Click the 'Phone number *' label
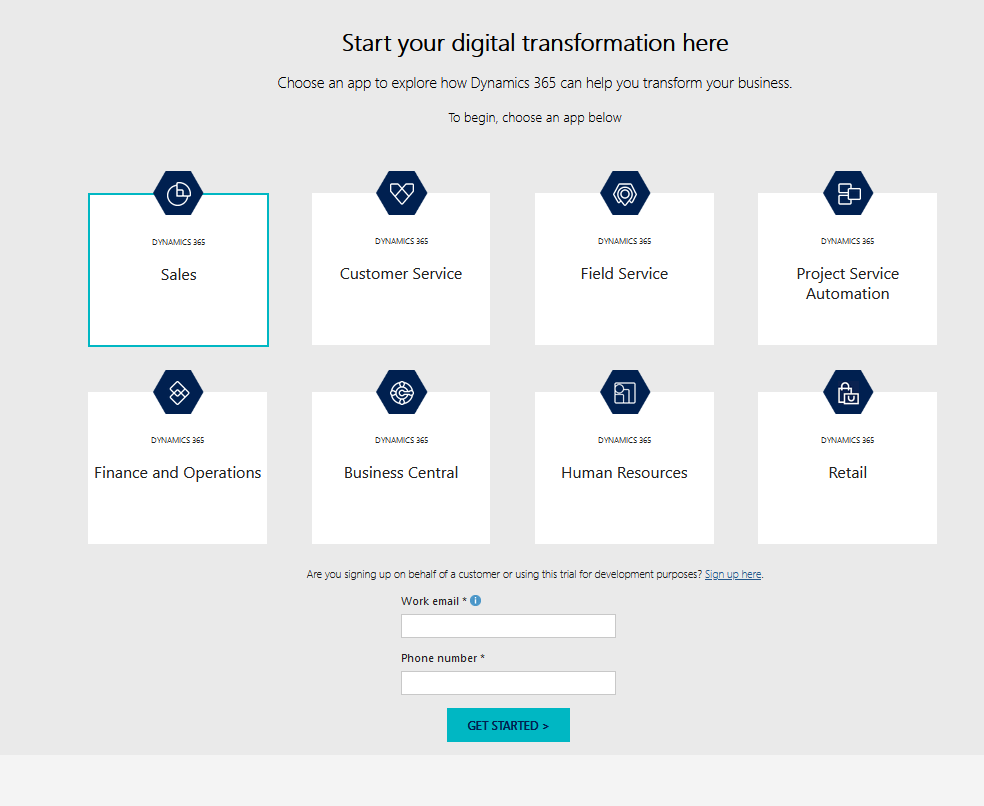Image resolution: width=984 pixels, height=806 pixels. (x=443, y=658)
